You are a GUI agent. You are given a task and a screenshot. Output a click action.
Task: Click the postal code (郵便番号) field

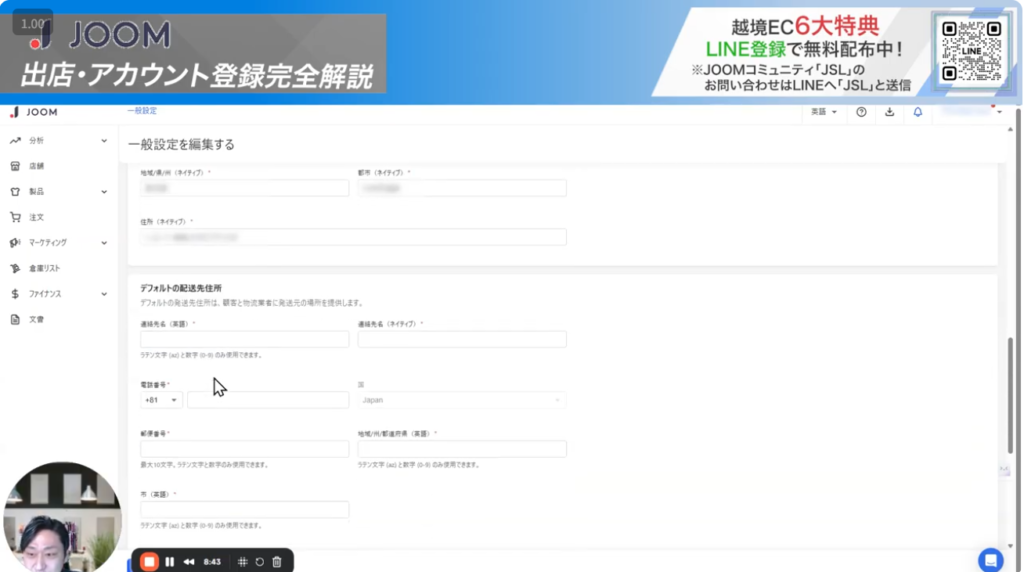tap(244, 449)
